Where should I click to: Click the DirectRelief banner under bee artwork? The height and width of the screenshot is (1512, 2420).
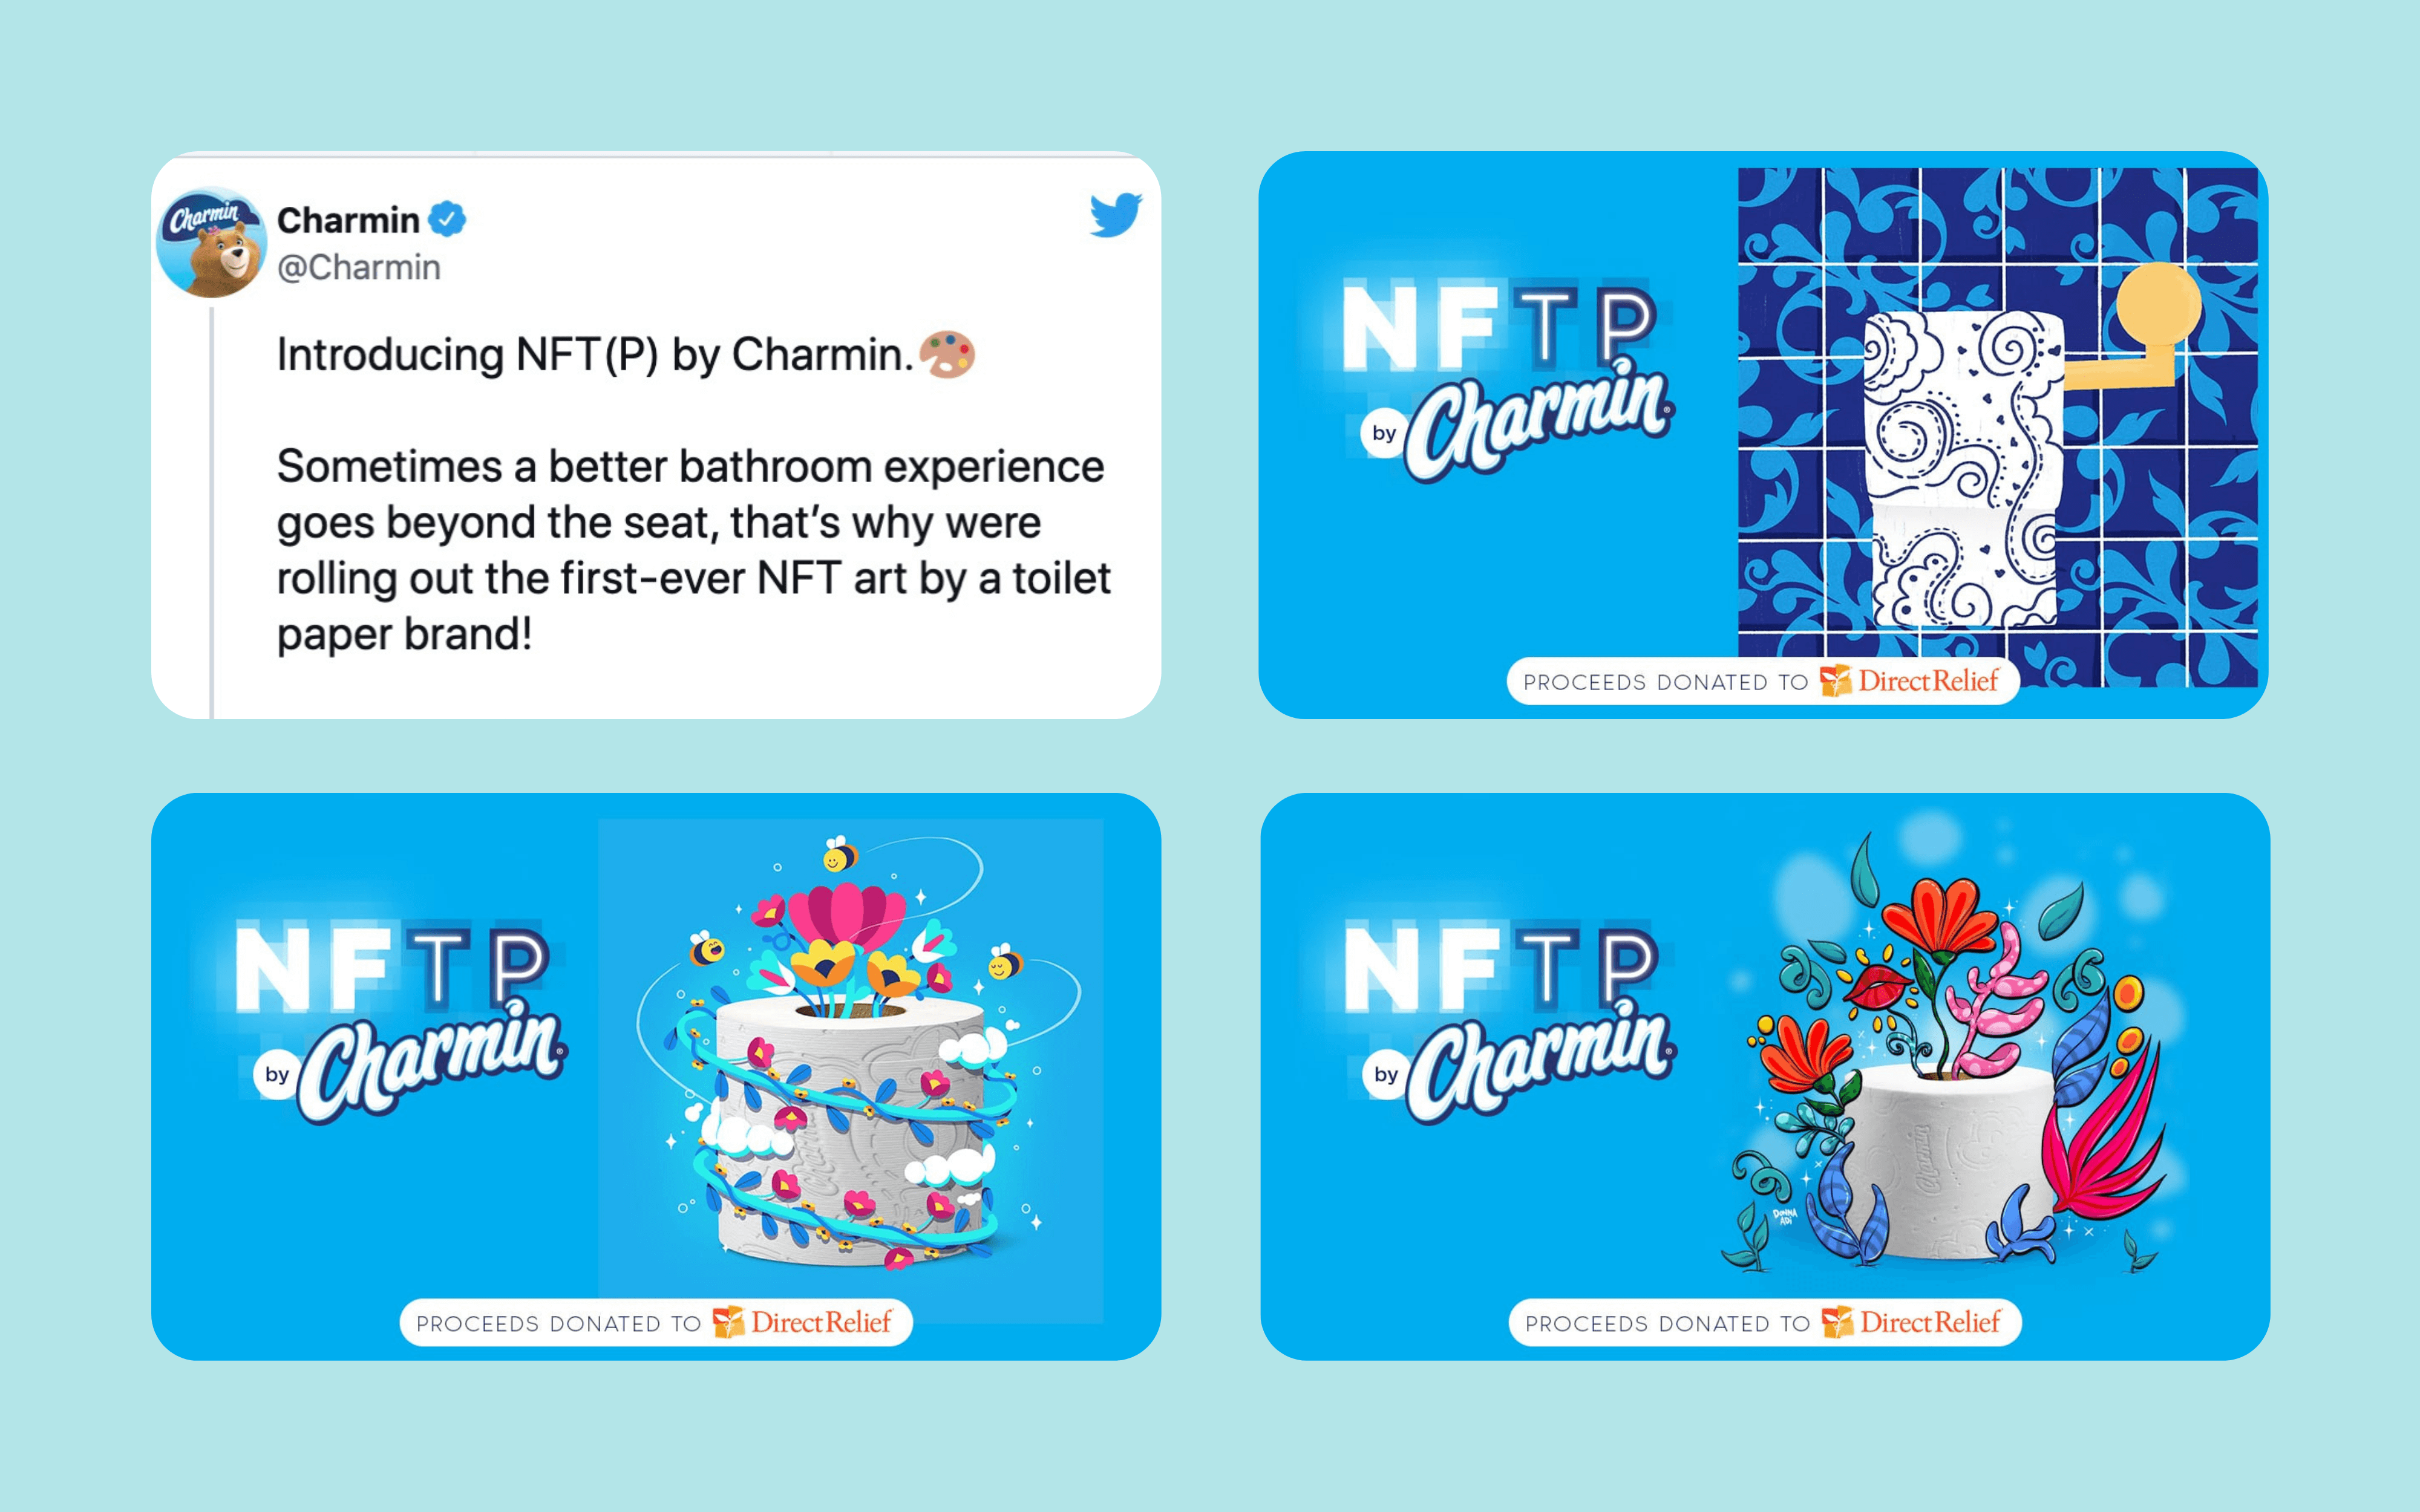[656, 1322]
